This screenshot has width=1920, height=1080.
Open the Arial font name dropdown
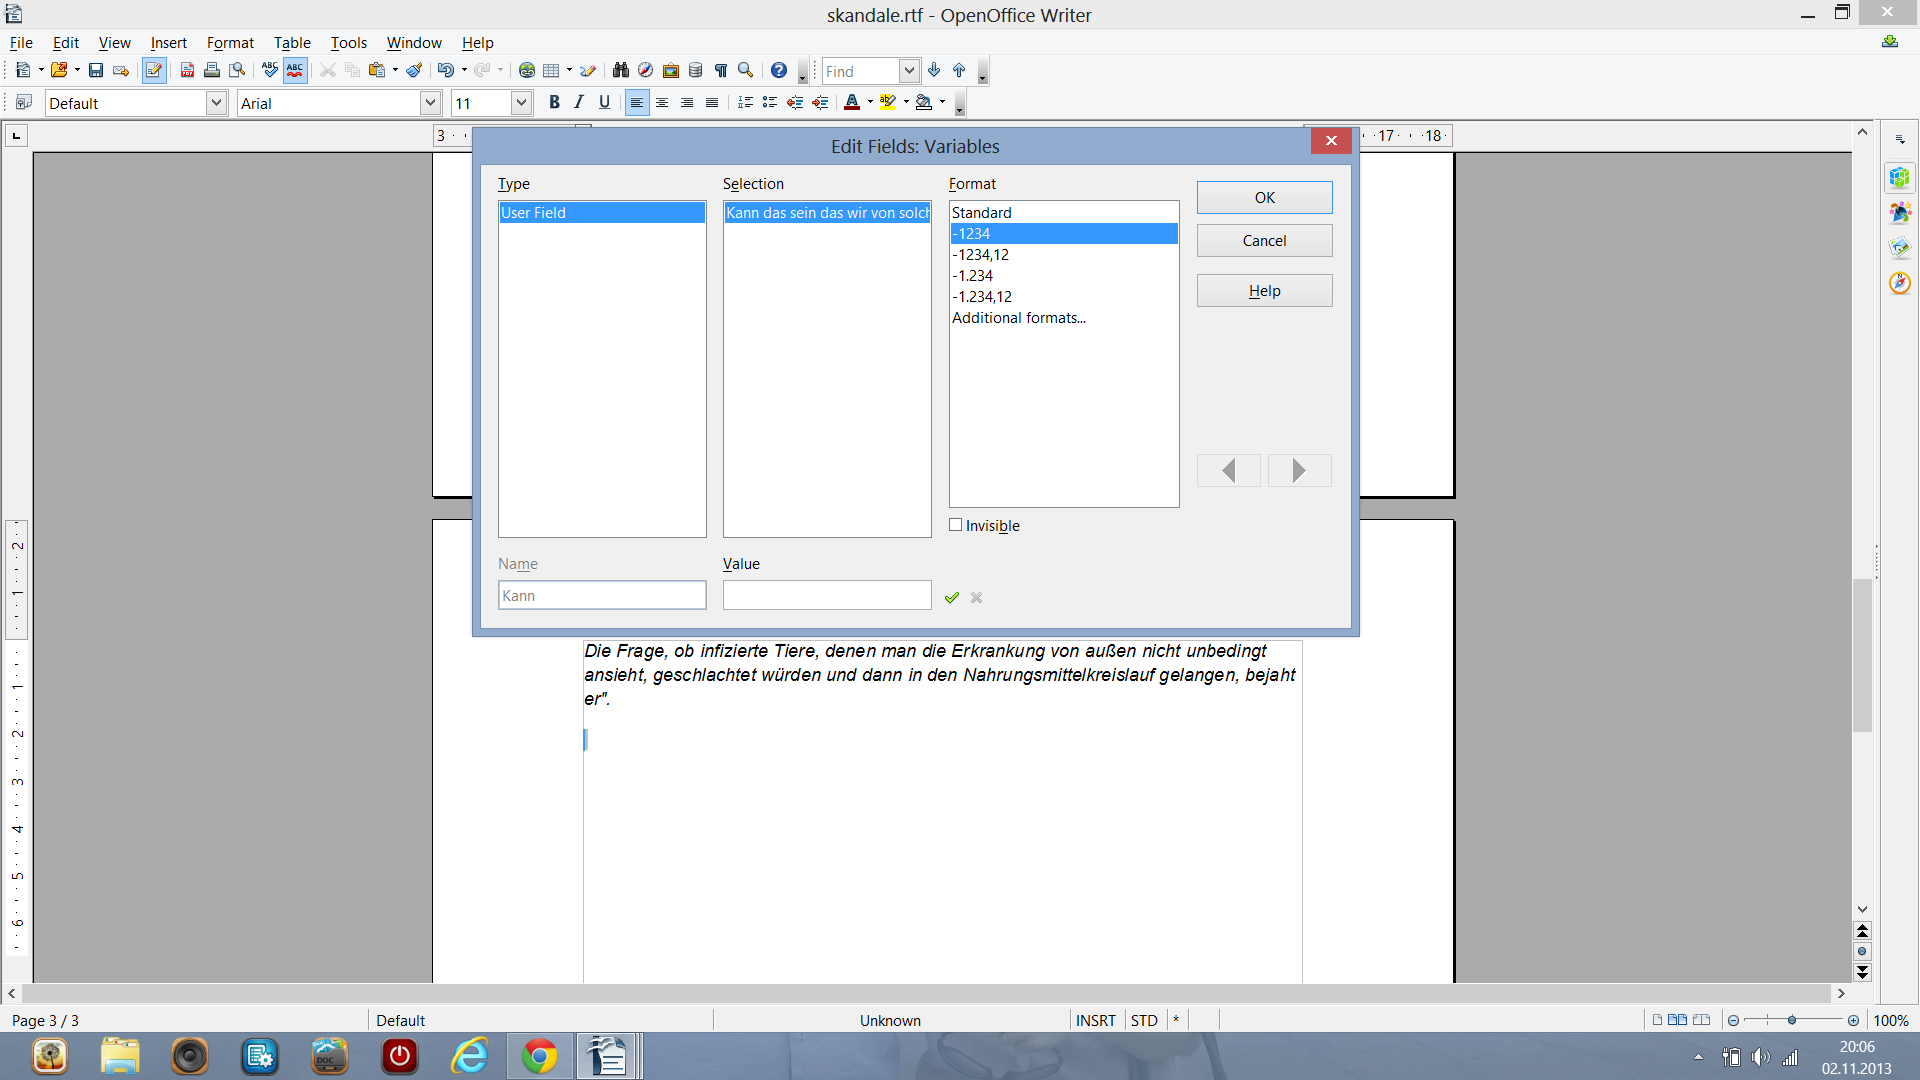430,102
